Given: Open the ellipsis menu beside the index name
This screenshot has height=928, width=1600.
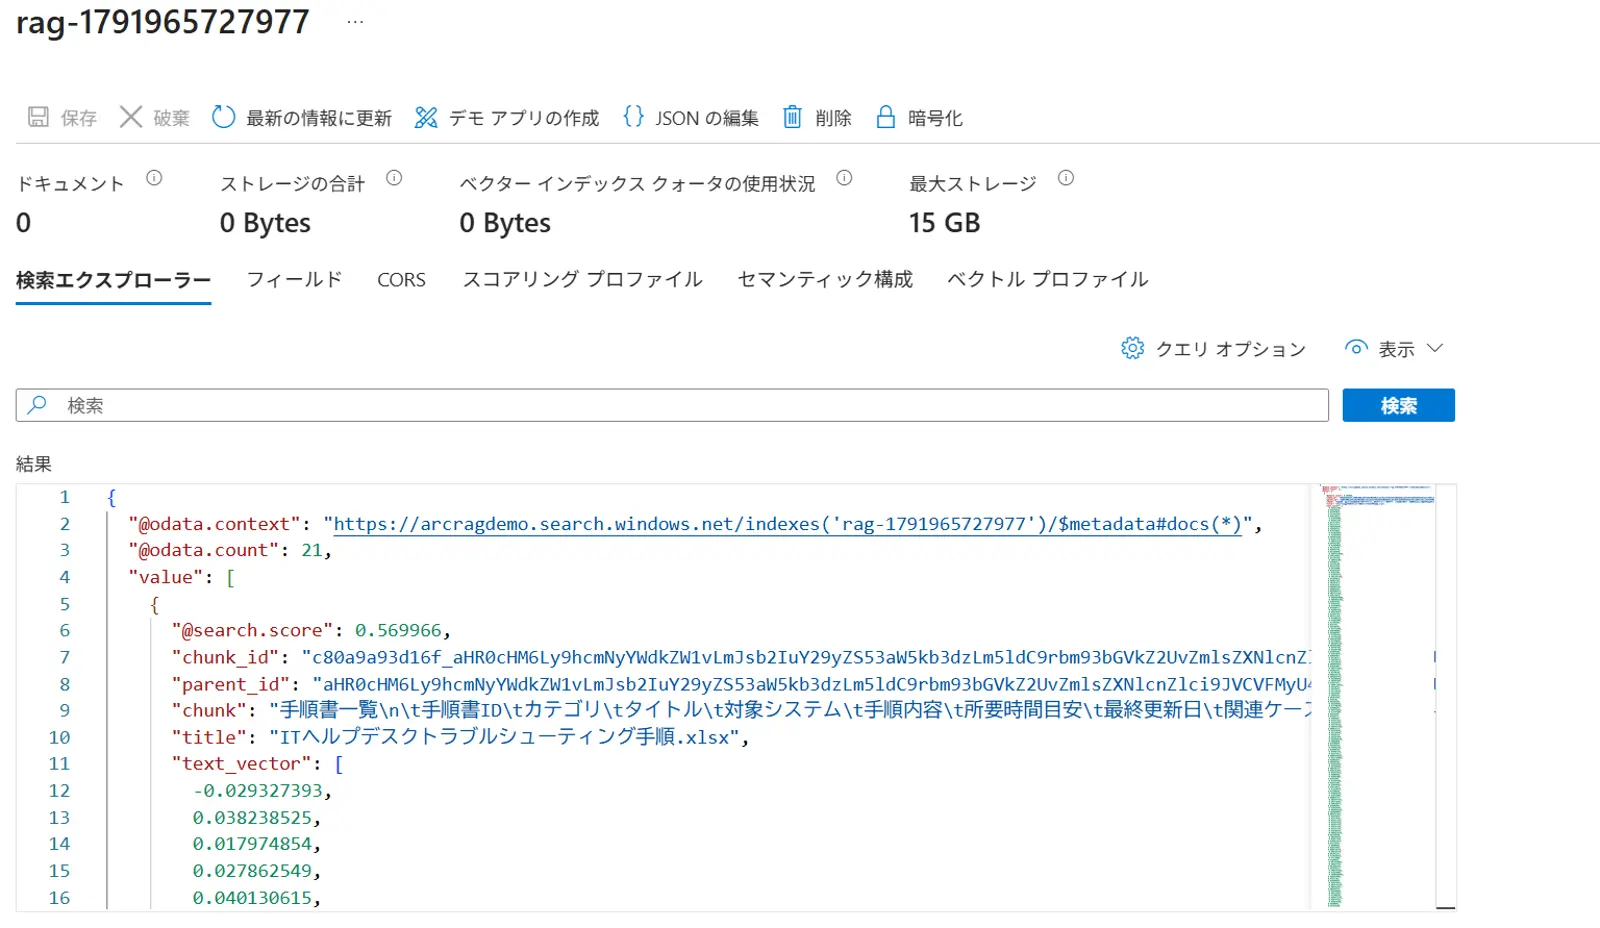Looking at the screenshot, I should (355, 22).
